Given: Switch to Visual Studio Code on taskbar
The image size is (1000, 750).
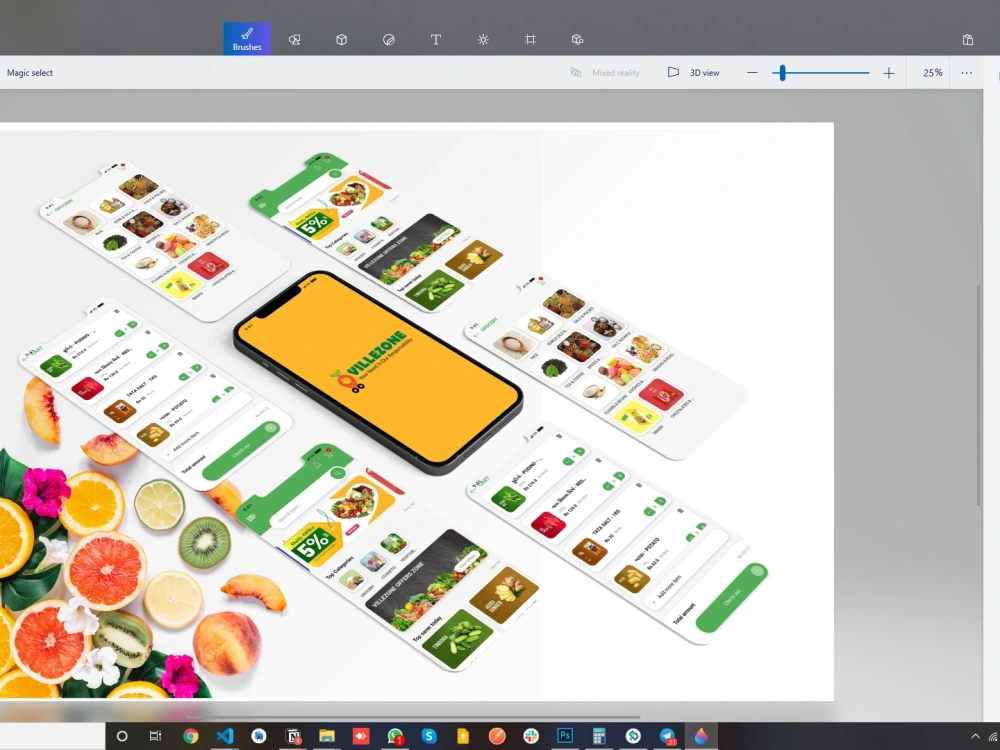Looking at the screenshot, I should (x=224, y=736).
